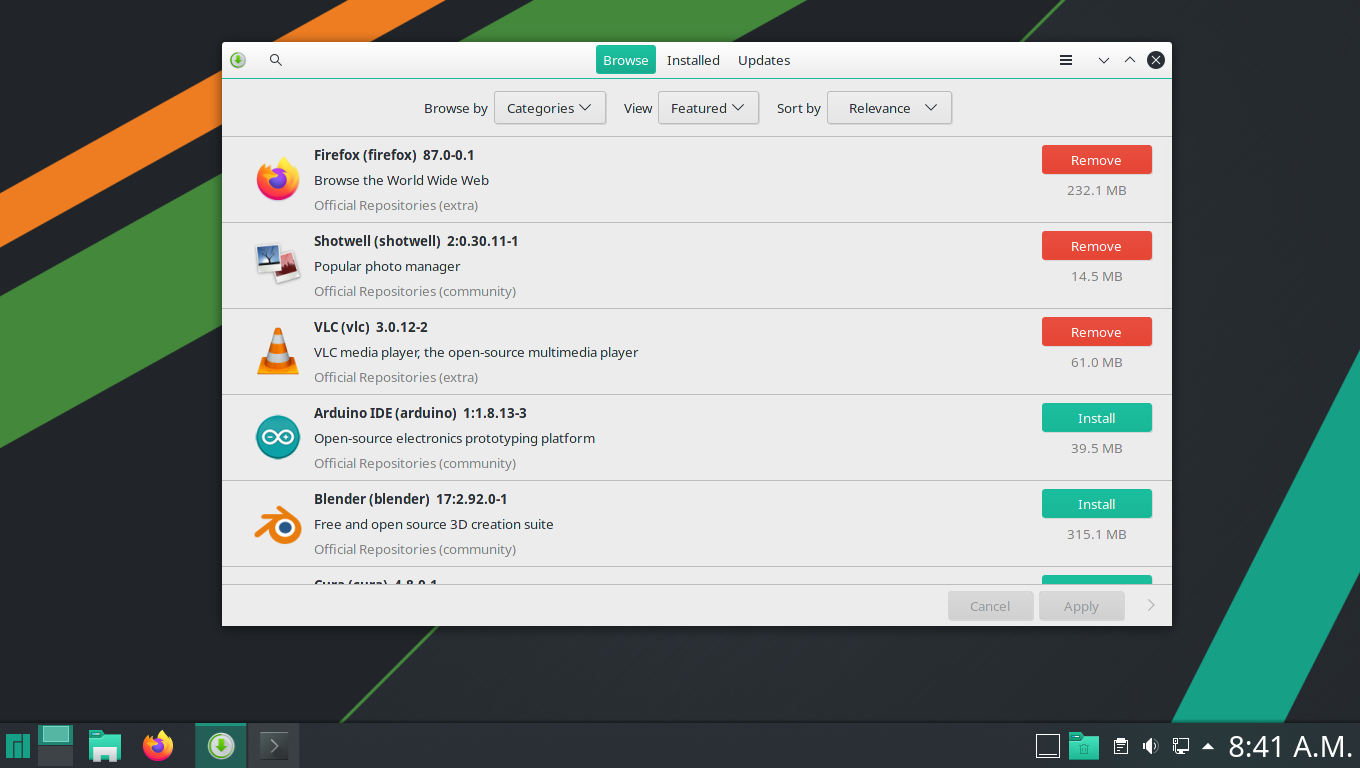The width and height of the screenshot is (1360, 768).
Task: Click the Shotwell photo manager icon
Action: click(278, 263)
